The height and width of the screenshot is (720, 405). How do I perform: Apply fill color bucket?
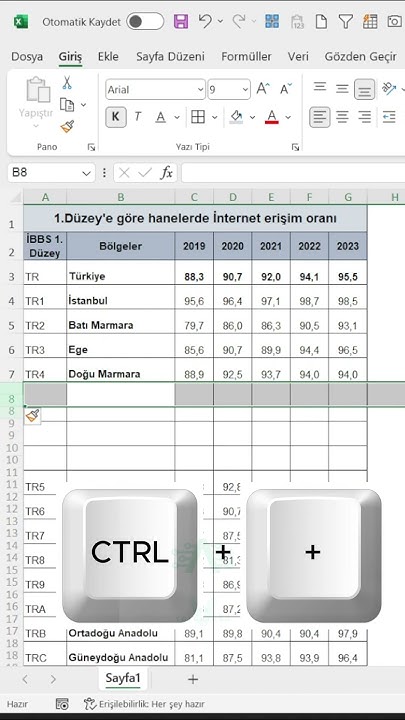(x=236, y=117)
